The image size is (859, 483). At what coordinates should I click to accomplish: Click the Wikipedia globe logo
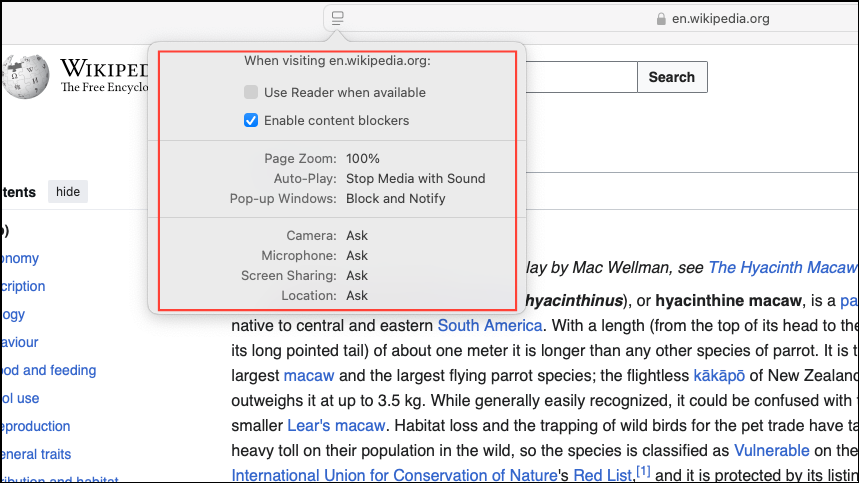(26, 76)
